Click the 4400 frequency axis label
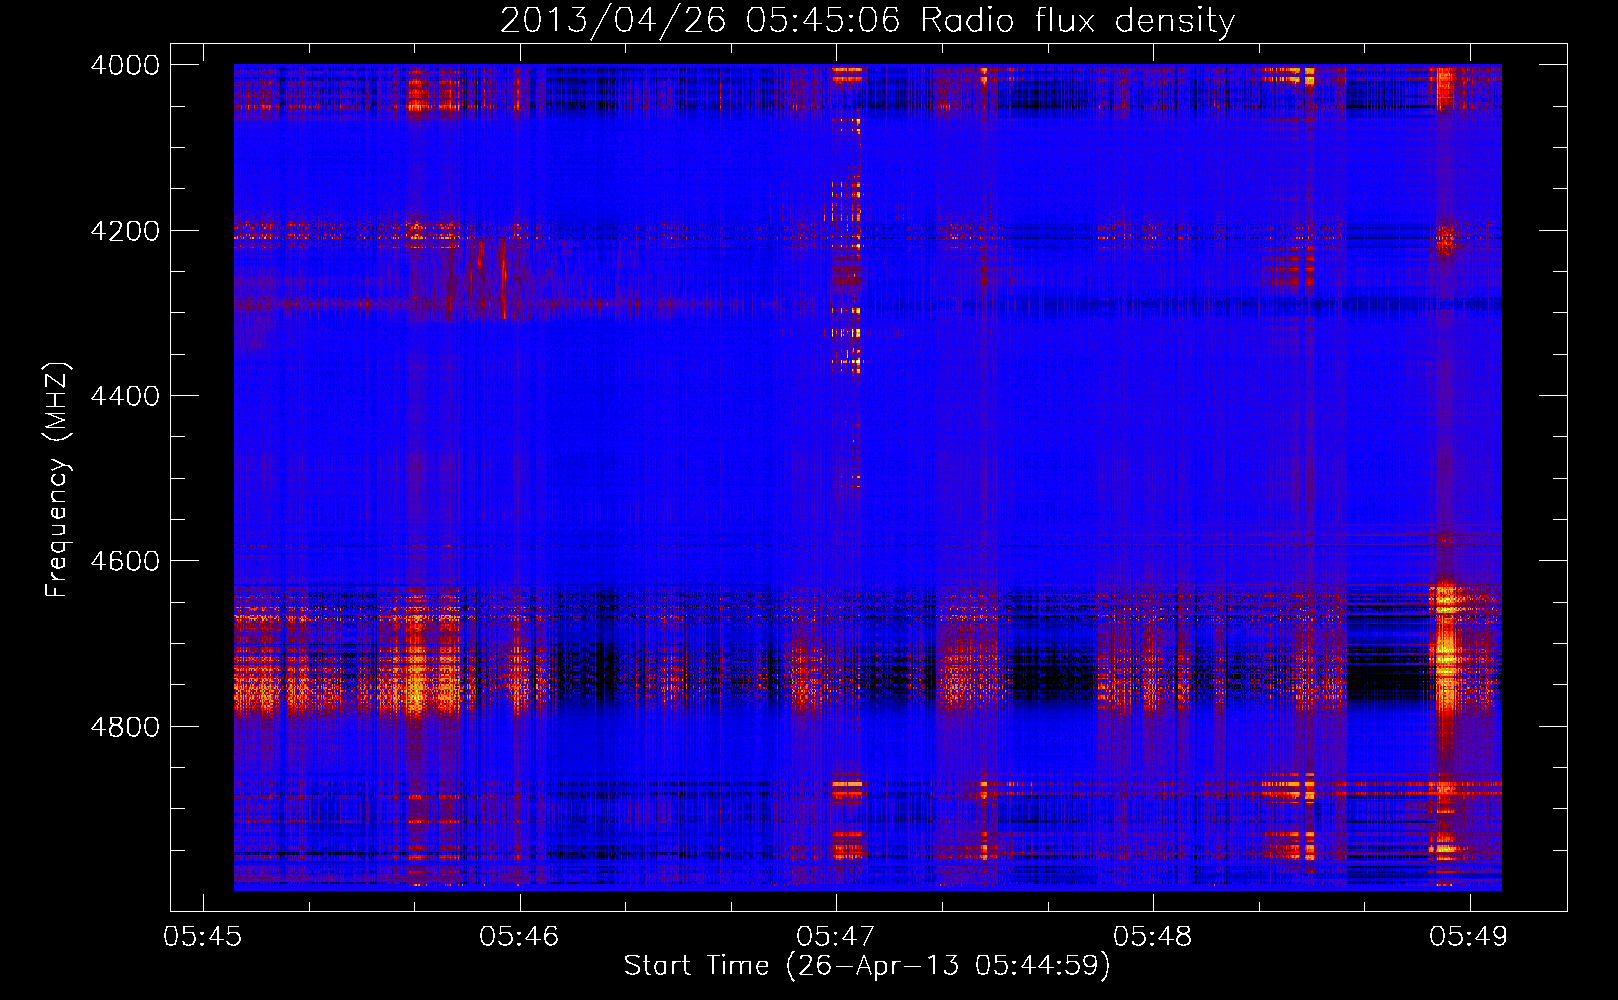 click(x=125, y=396)
